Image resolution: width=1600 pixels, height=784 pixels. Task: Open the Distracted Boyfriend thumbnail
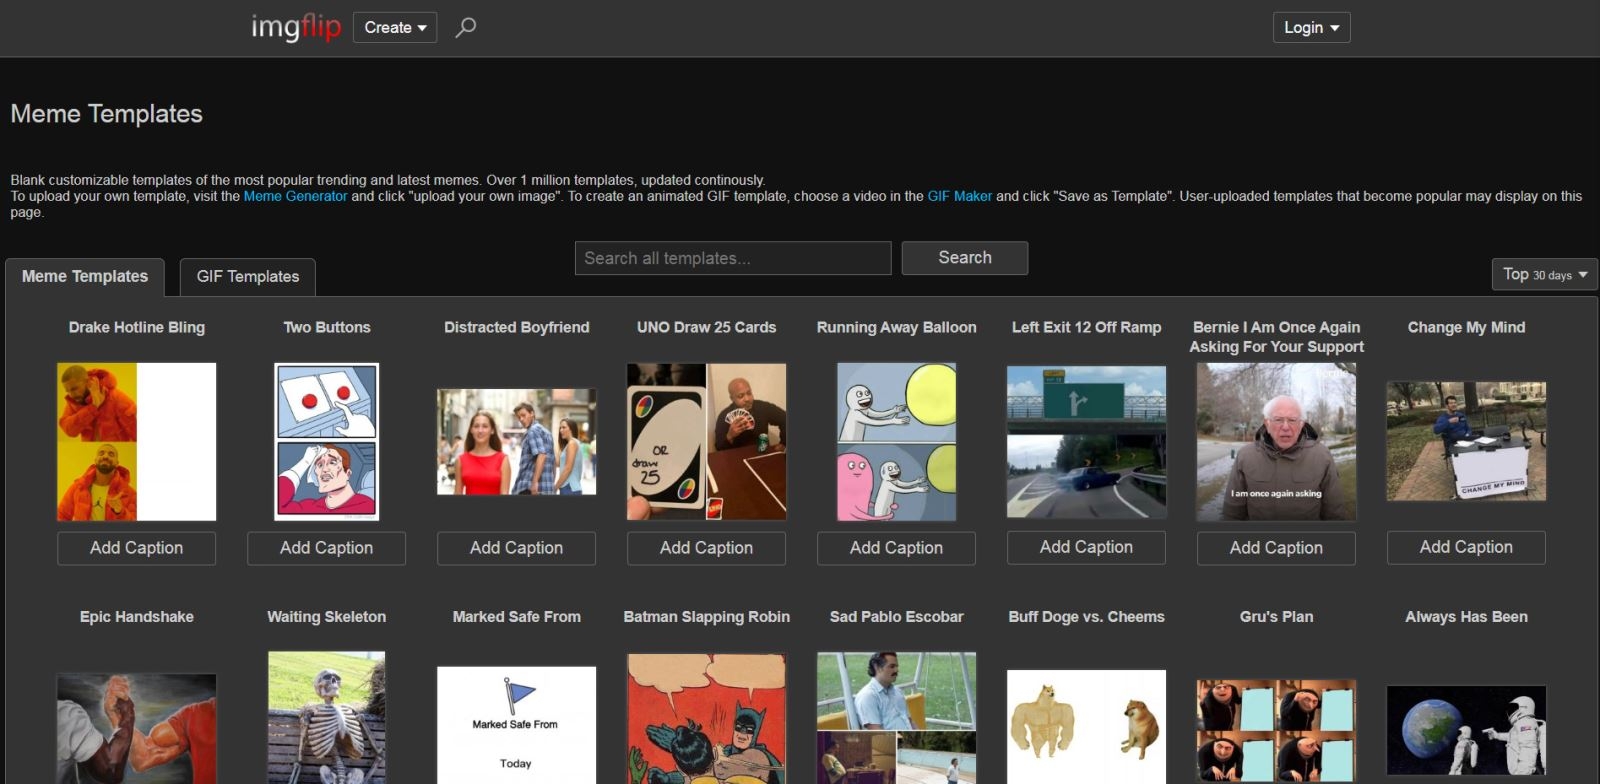(x=517, y=442)
